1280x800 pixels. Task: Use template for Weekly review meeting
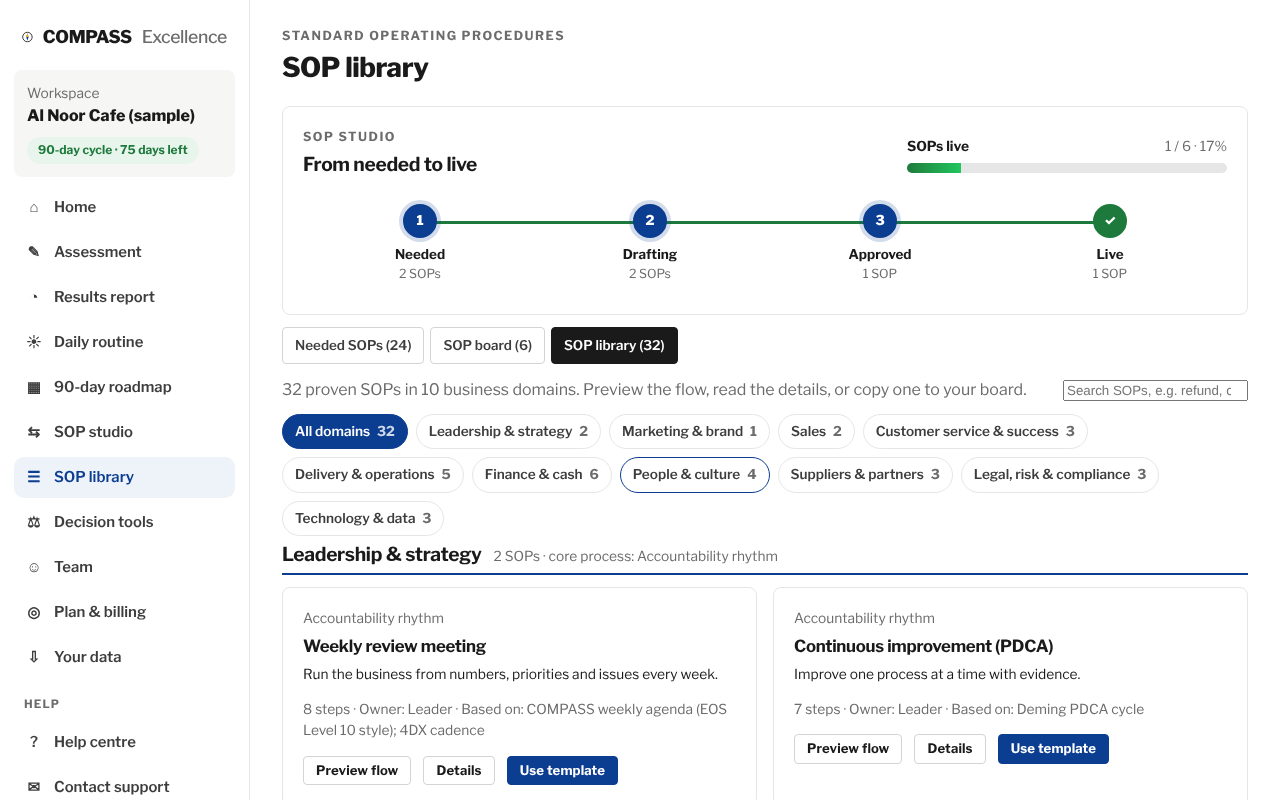pos(562,771)
